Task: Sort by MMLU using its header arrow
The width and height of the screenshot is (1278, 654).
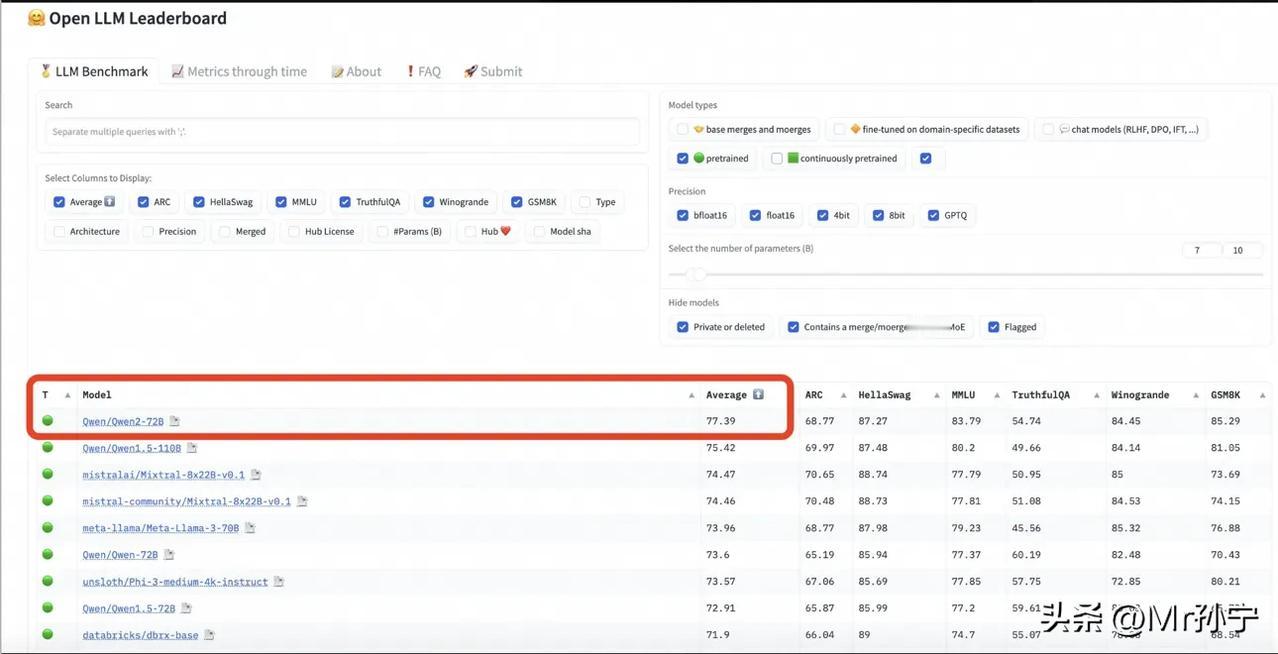Action: point(997,395)
